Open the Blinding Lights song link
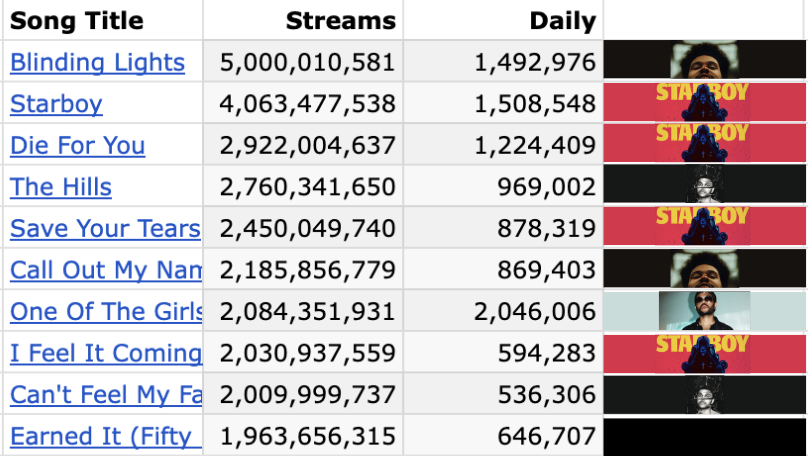 [97, 62]
